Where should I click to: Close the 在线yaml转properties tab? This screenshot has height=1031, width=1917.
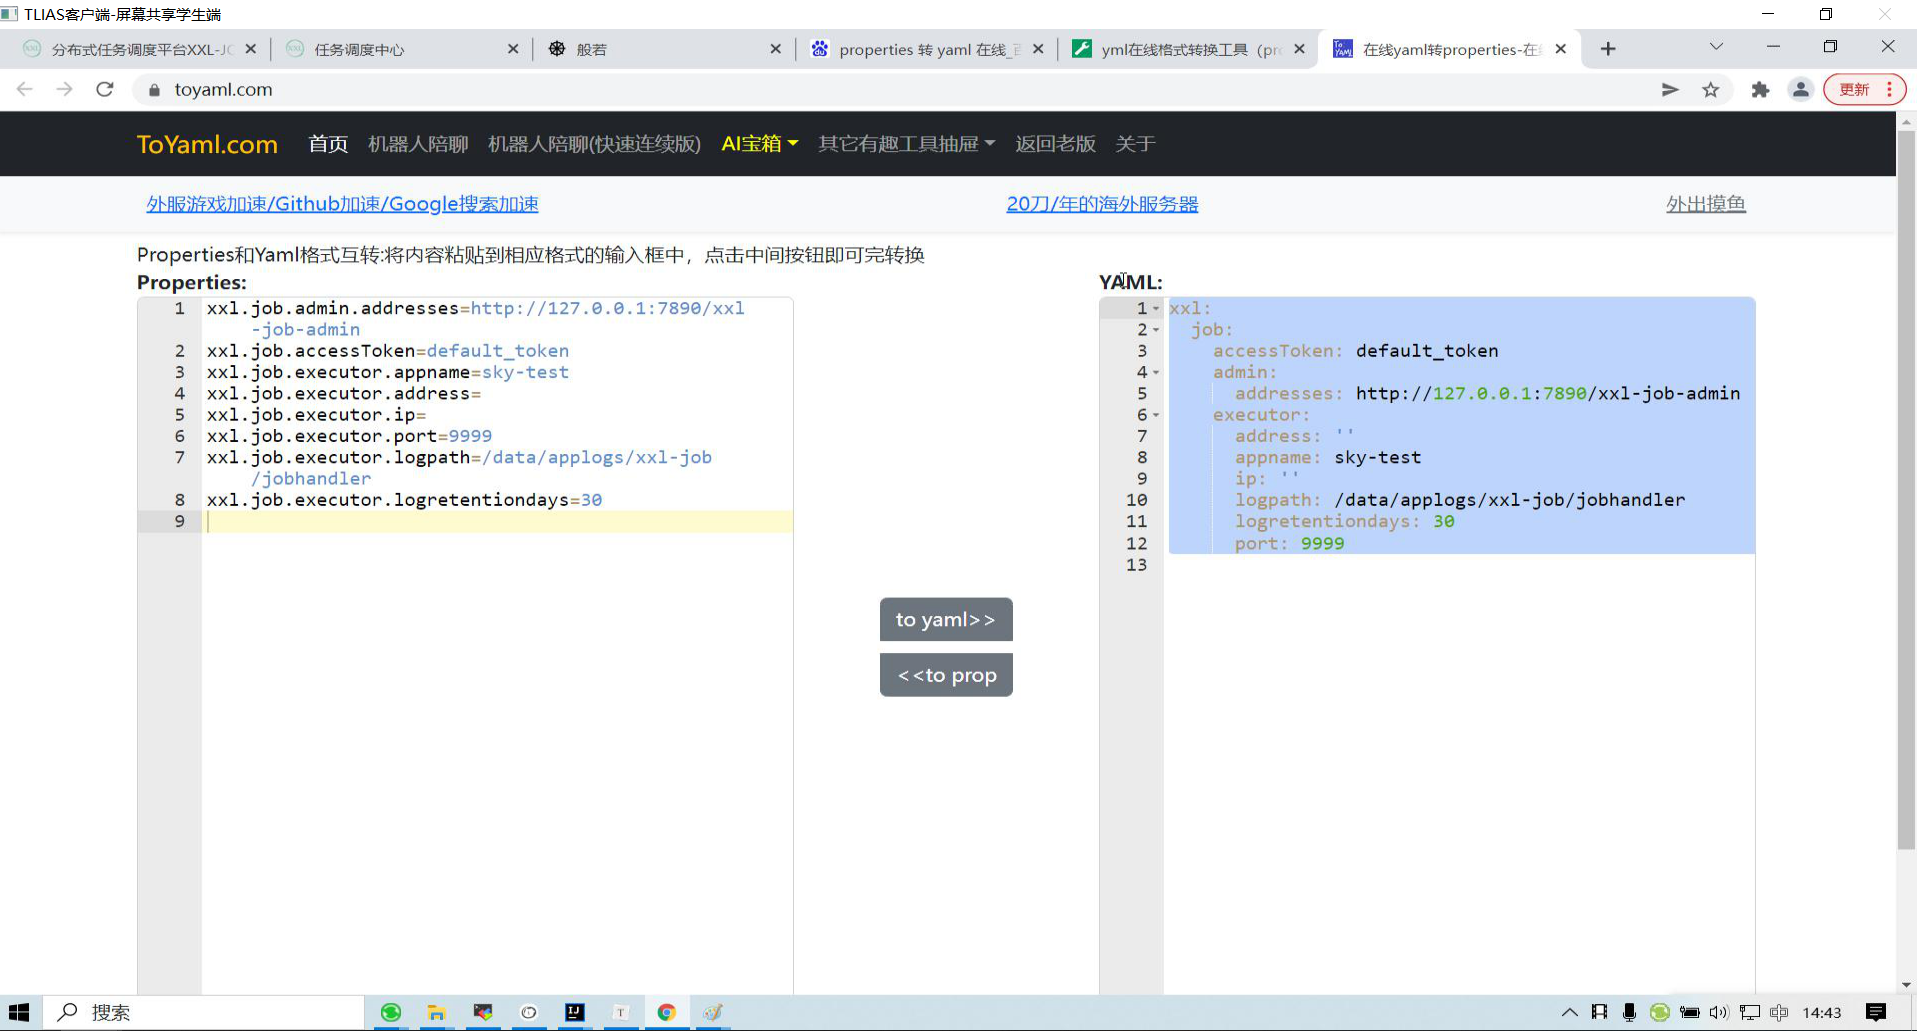click(1560, 49)
